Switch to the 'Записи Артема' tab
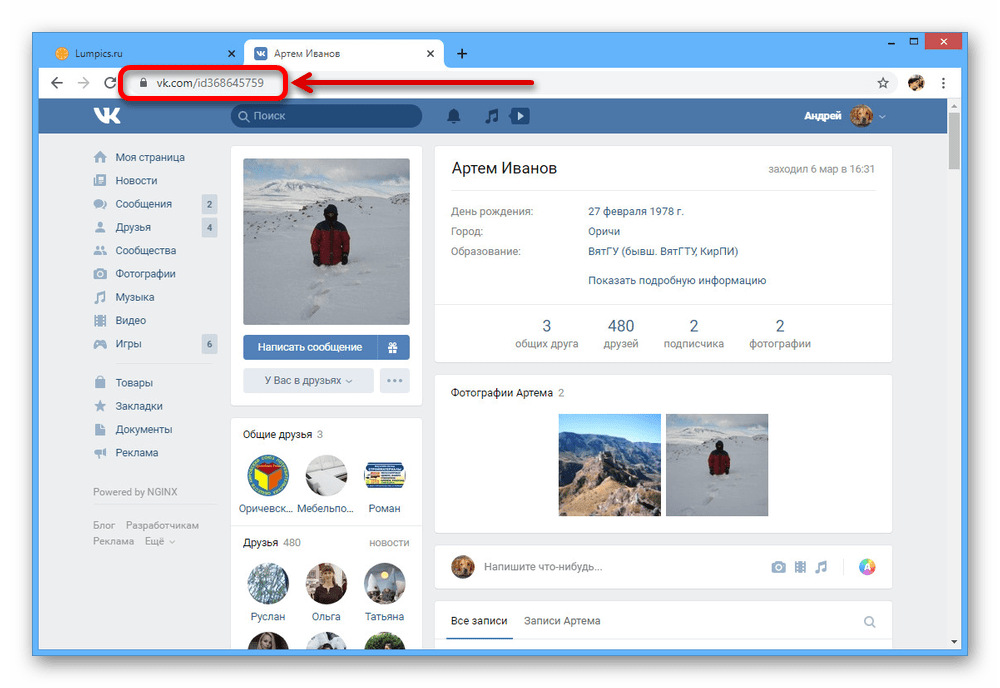Viewport: 1000px width, 688px height. pos(562,620)
